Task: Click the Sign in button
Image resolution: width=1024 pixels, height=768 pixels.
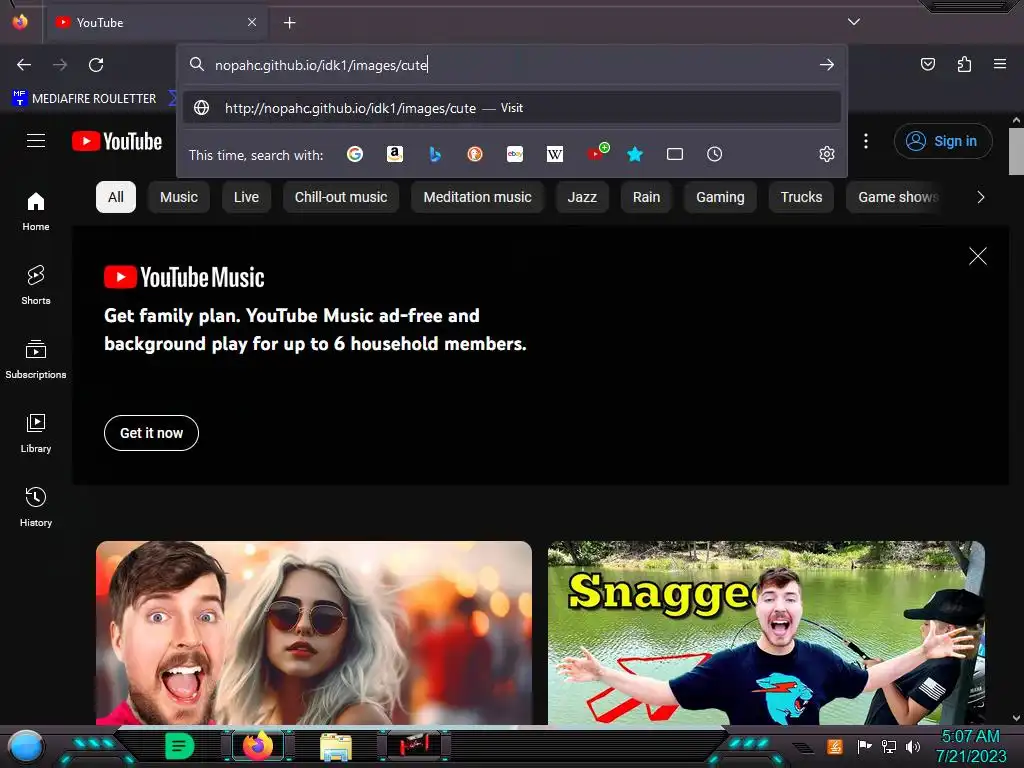Action: 942,141
